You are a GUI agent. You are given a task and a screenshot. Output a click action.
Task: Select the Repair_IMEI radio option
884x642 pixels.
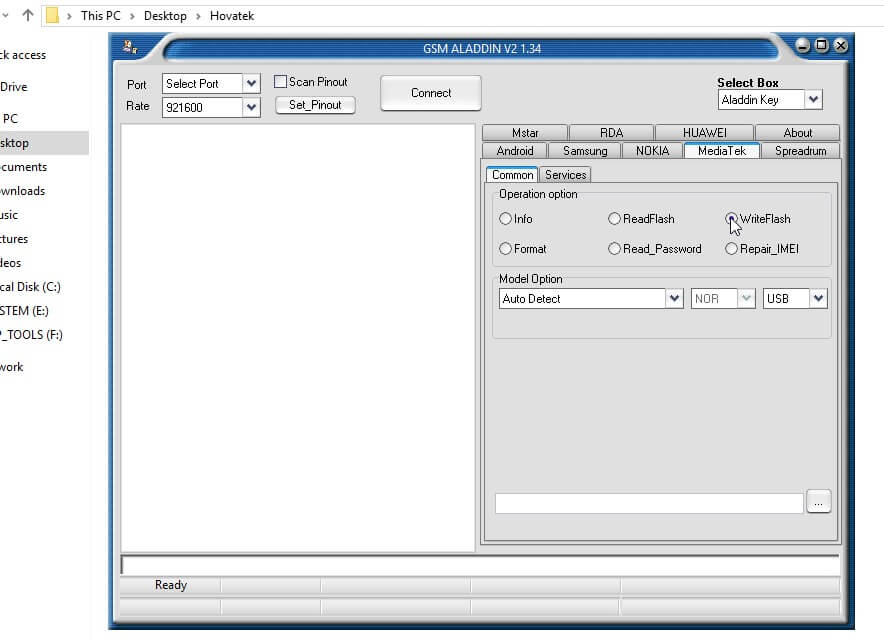[x=731, y=249]
